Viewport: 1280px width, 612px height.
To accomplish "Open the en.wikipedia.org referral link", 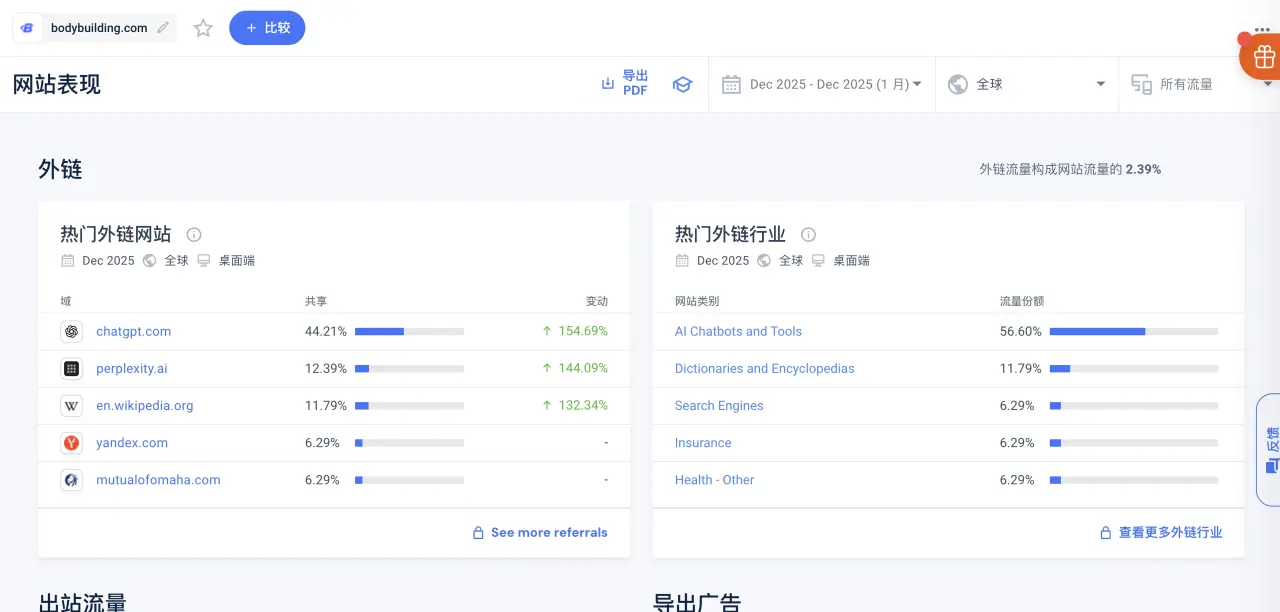I will [x=145, y=405].
